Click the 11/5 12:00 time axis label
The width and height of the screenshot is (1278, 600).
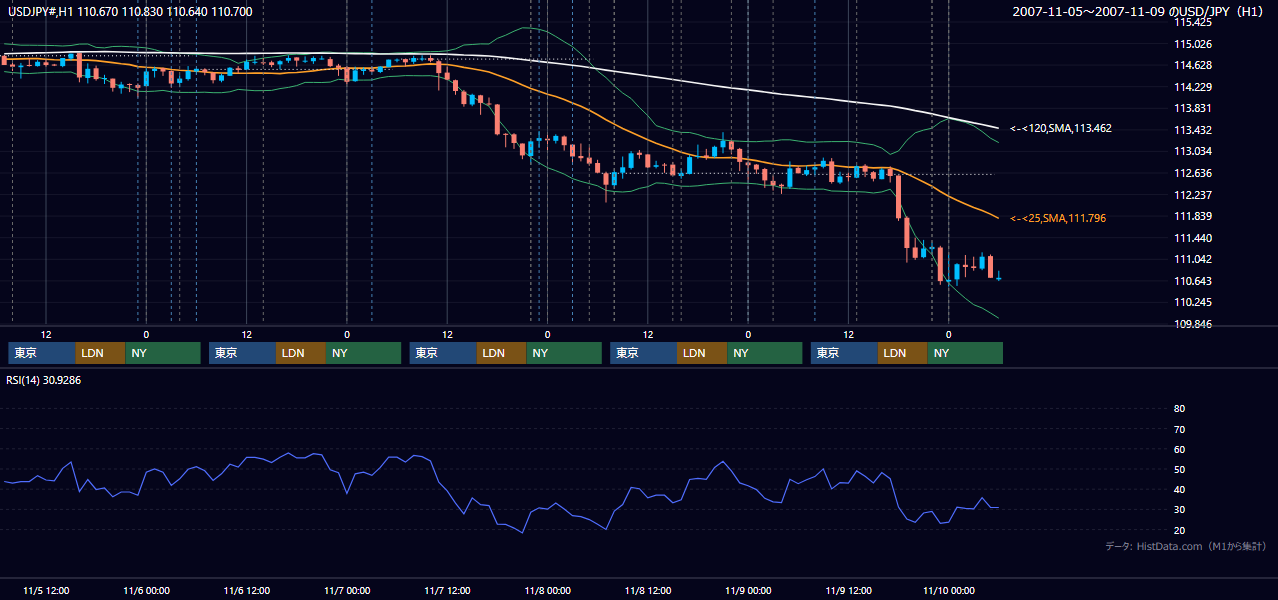[46, 590]
